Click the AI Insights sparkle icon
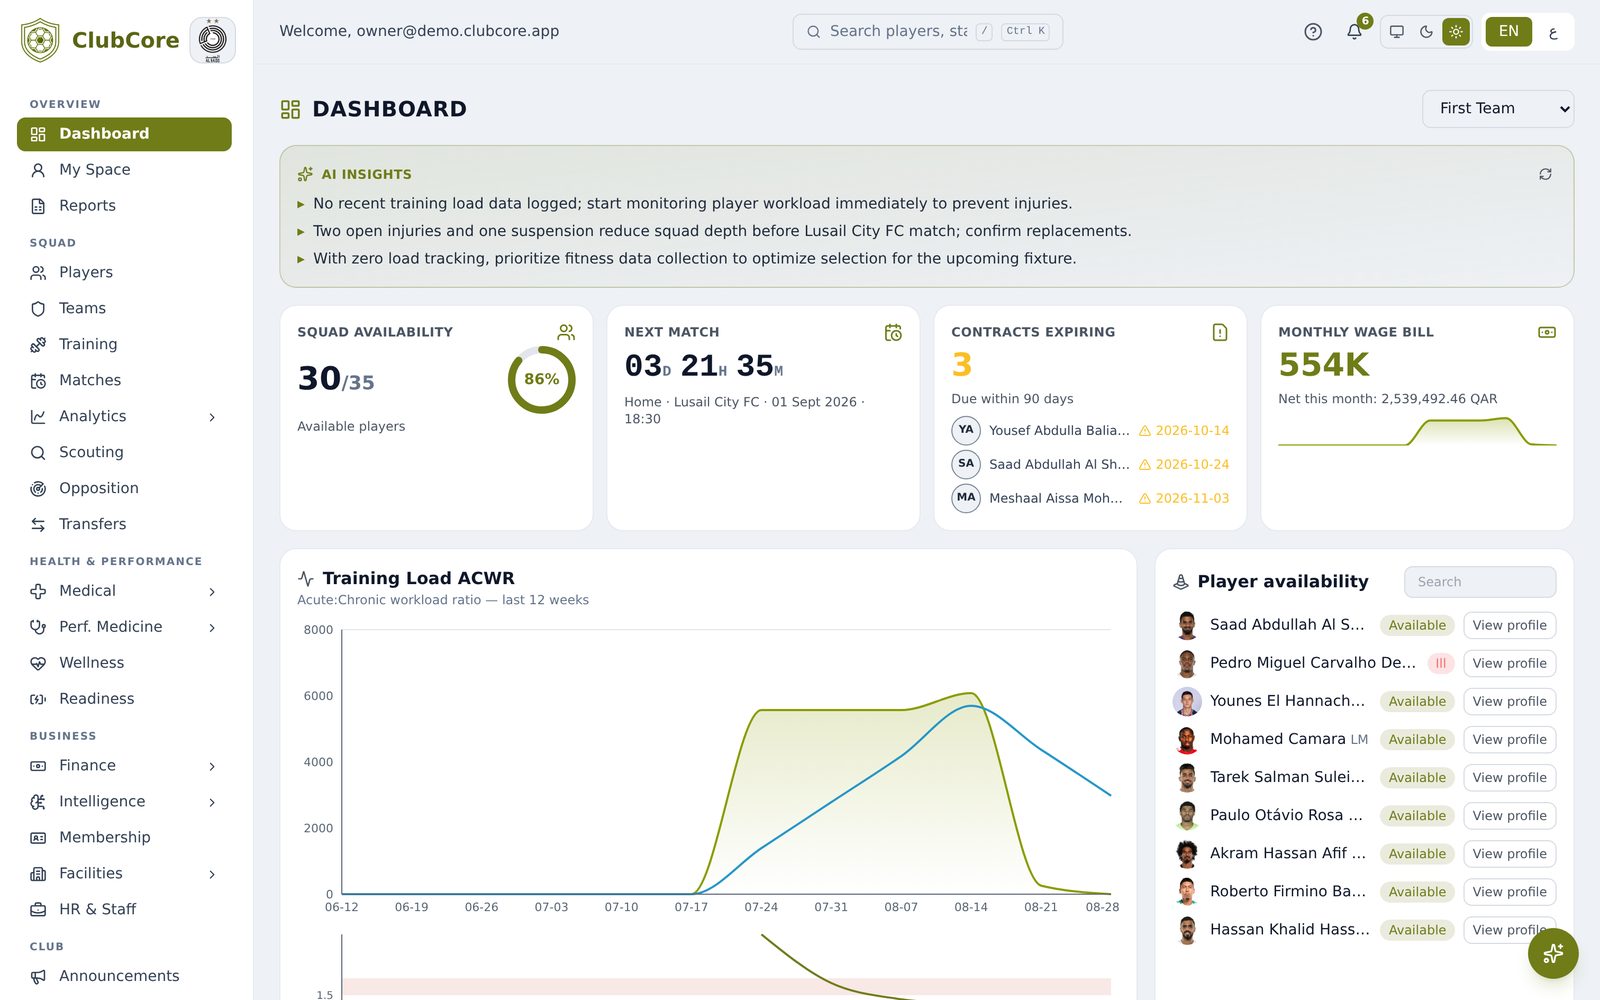 coord(305,174)
